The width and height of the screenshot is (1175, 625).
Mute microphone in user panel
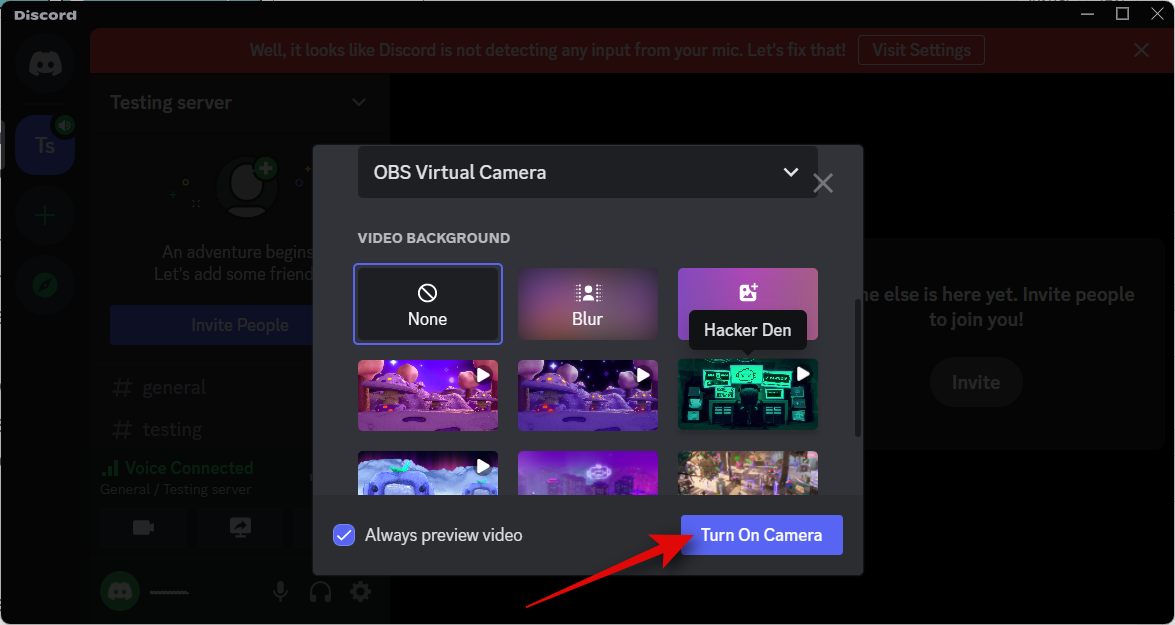pos(281,592)
